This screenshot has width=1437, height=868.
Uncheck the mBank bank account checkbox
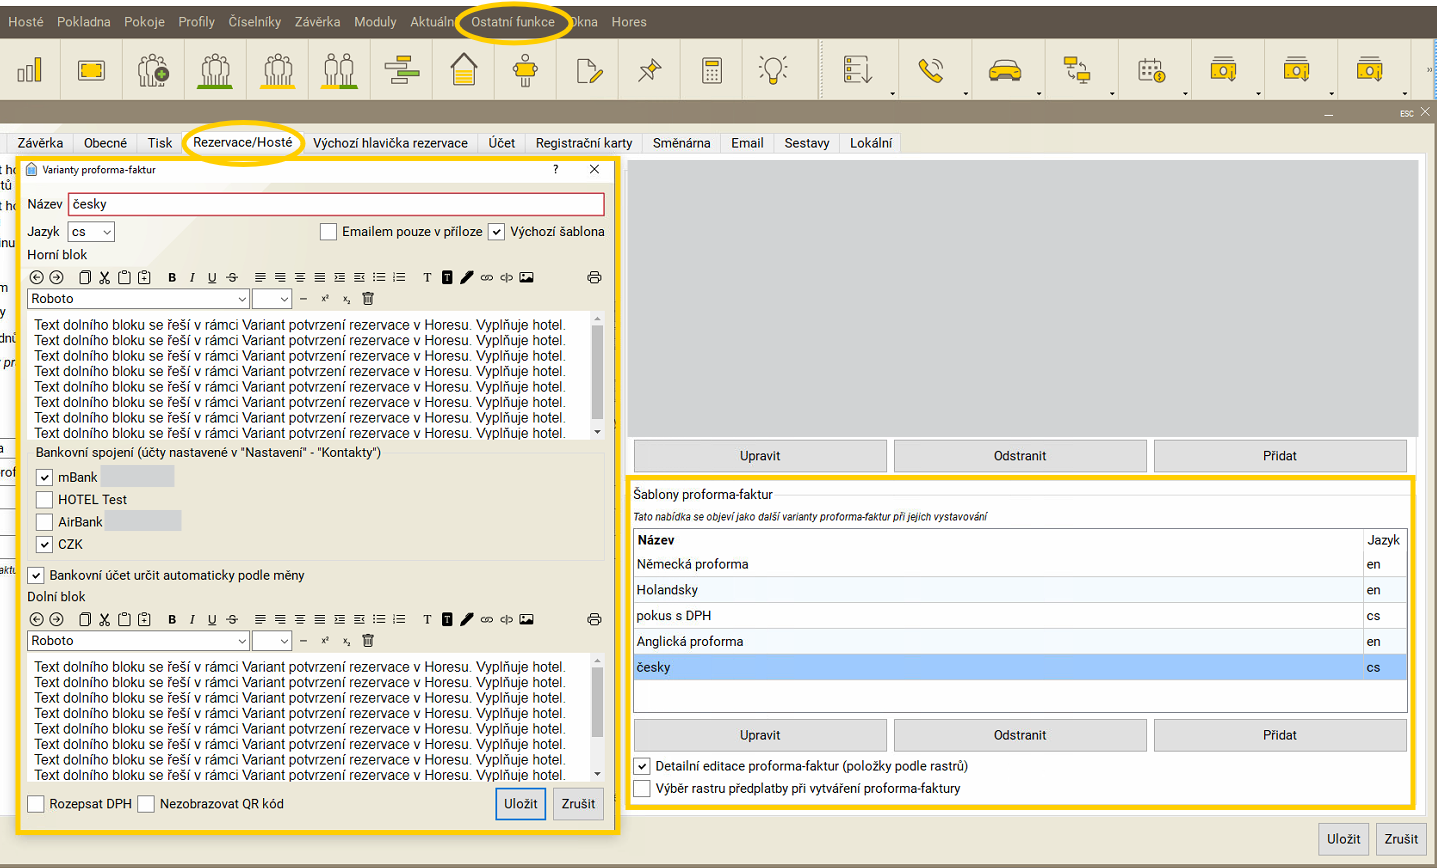(44, 478)
